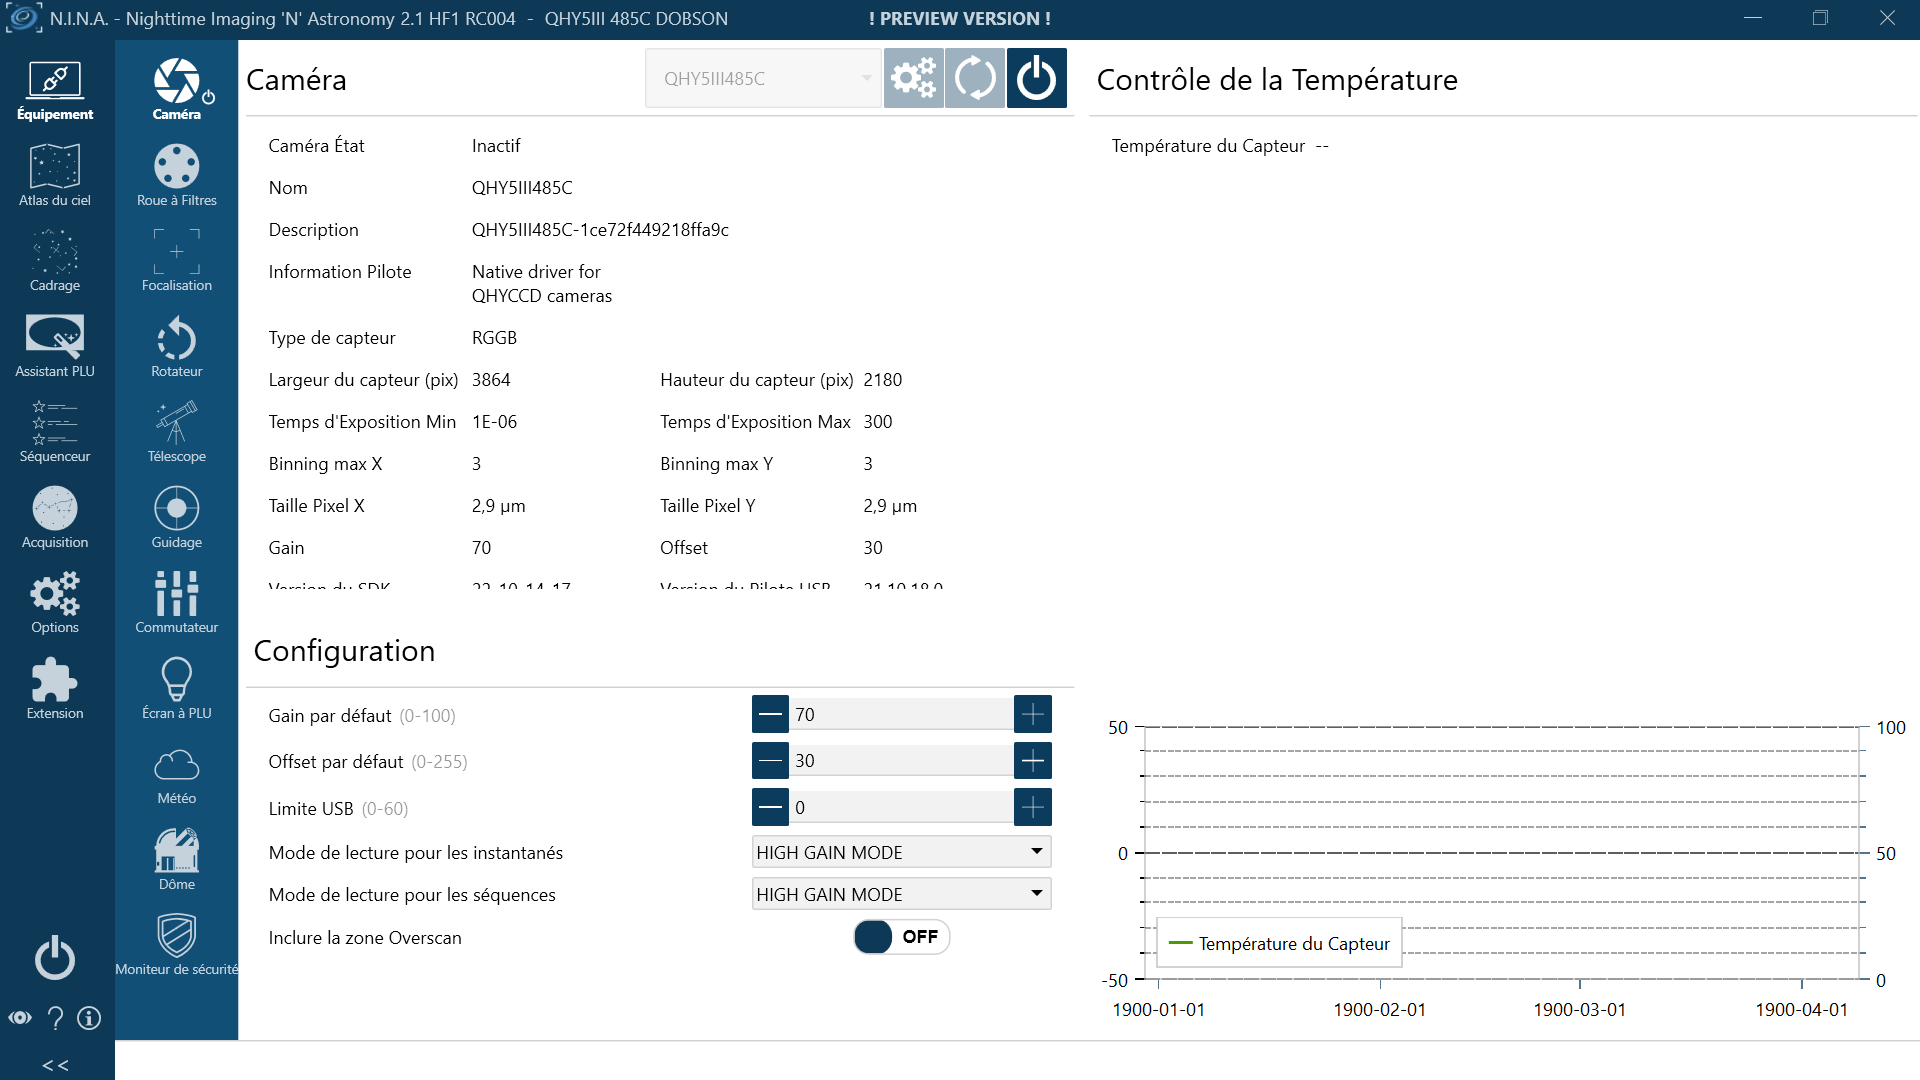The image size is (1920, 1080).
Task: Open the Focalisation equipment tab
Action: pyautogui.click(x=177, y=261)
